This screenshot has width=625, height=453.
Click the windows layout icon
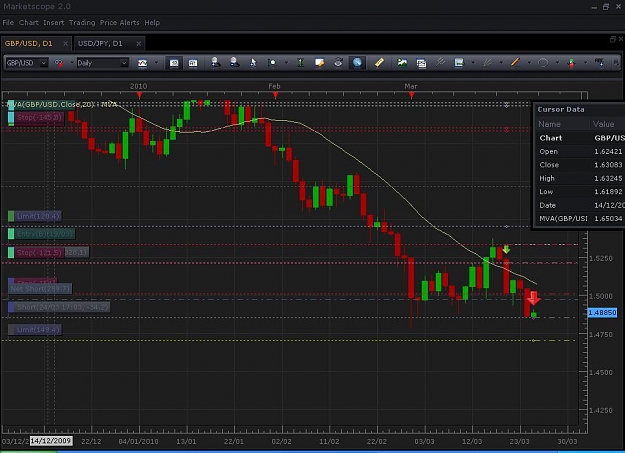421,63
